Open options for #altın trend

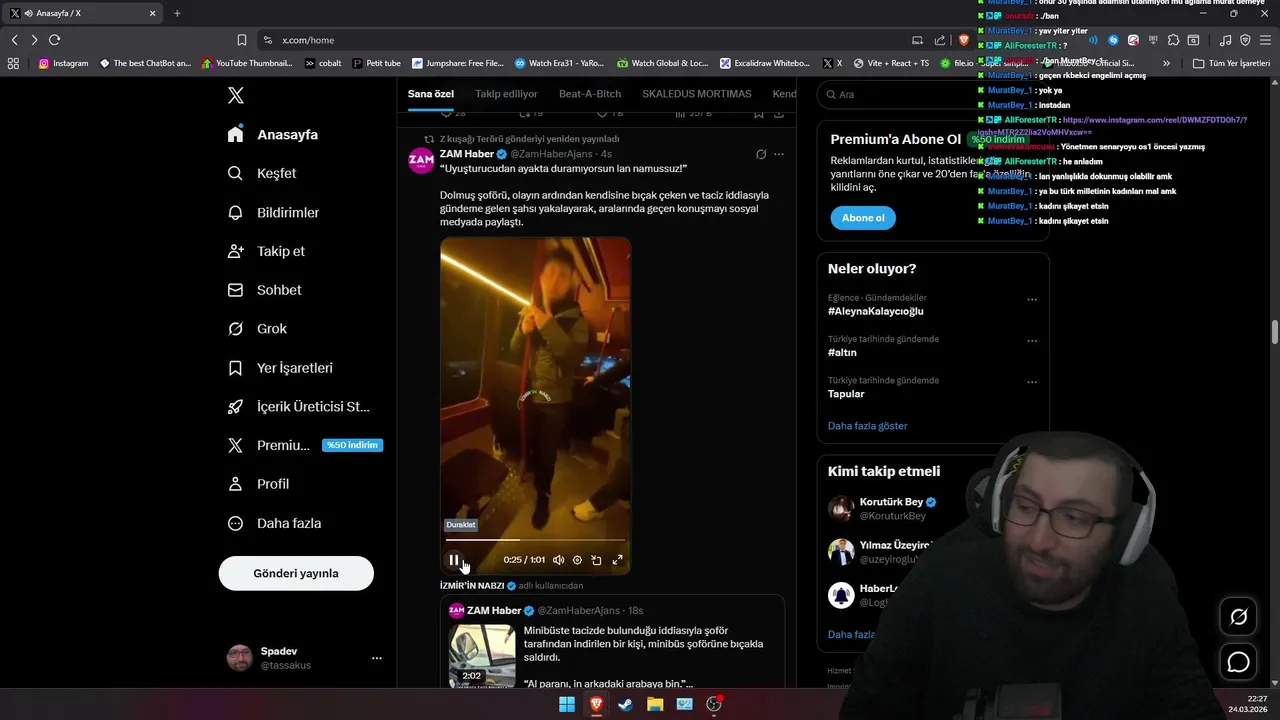click(x=1032, y=341)
